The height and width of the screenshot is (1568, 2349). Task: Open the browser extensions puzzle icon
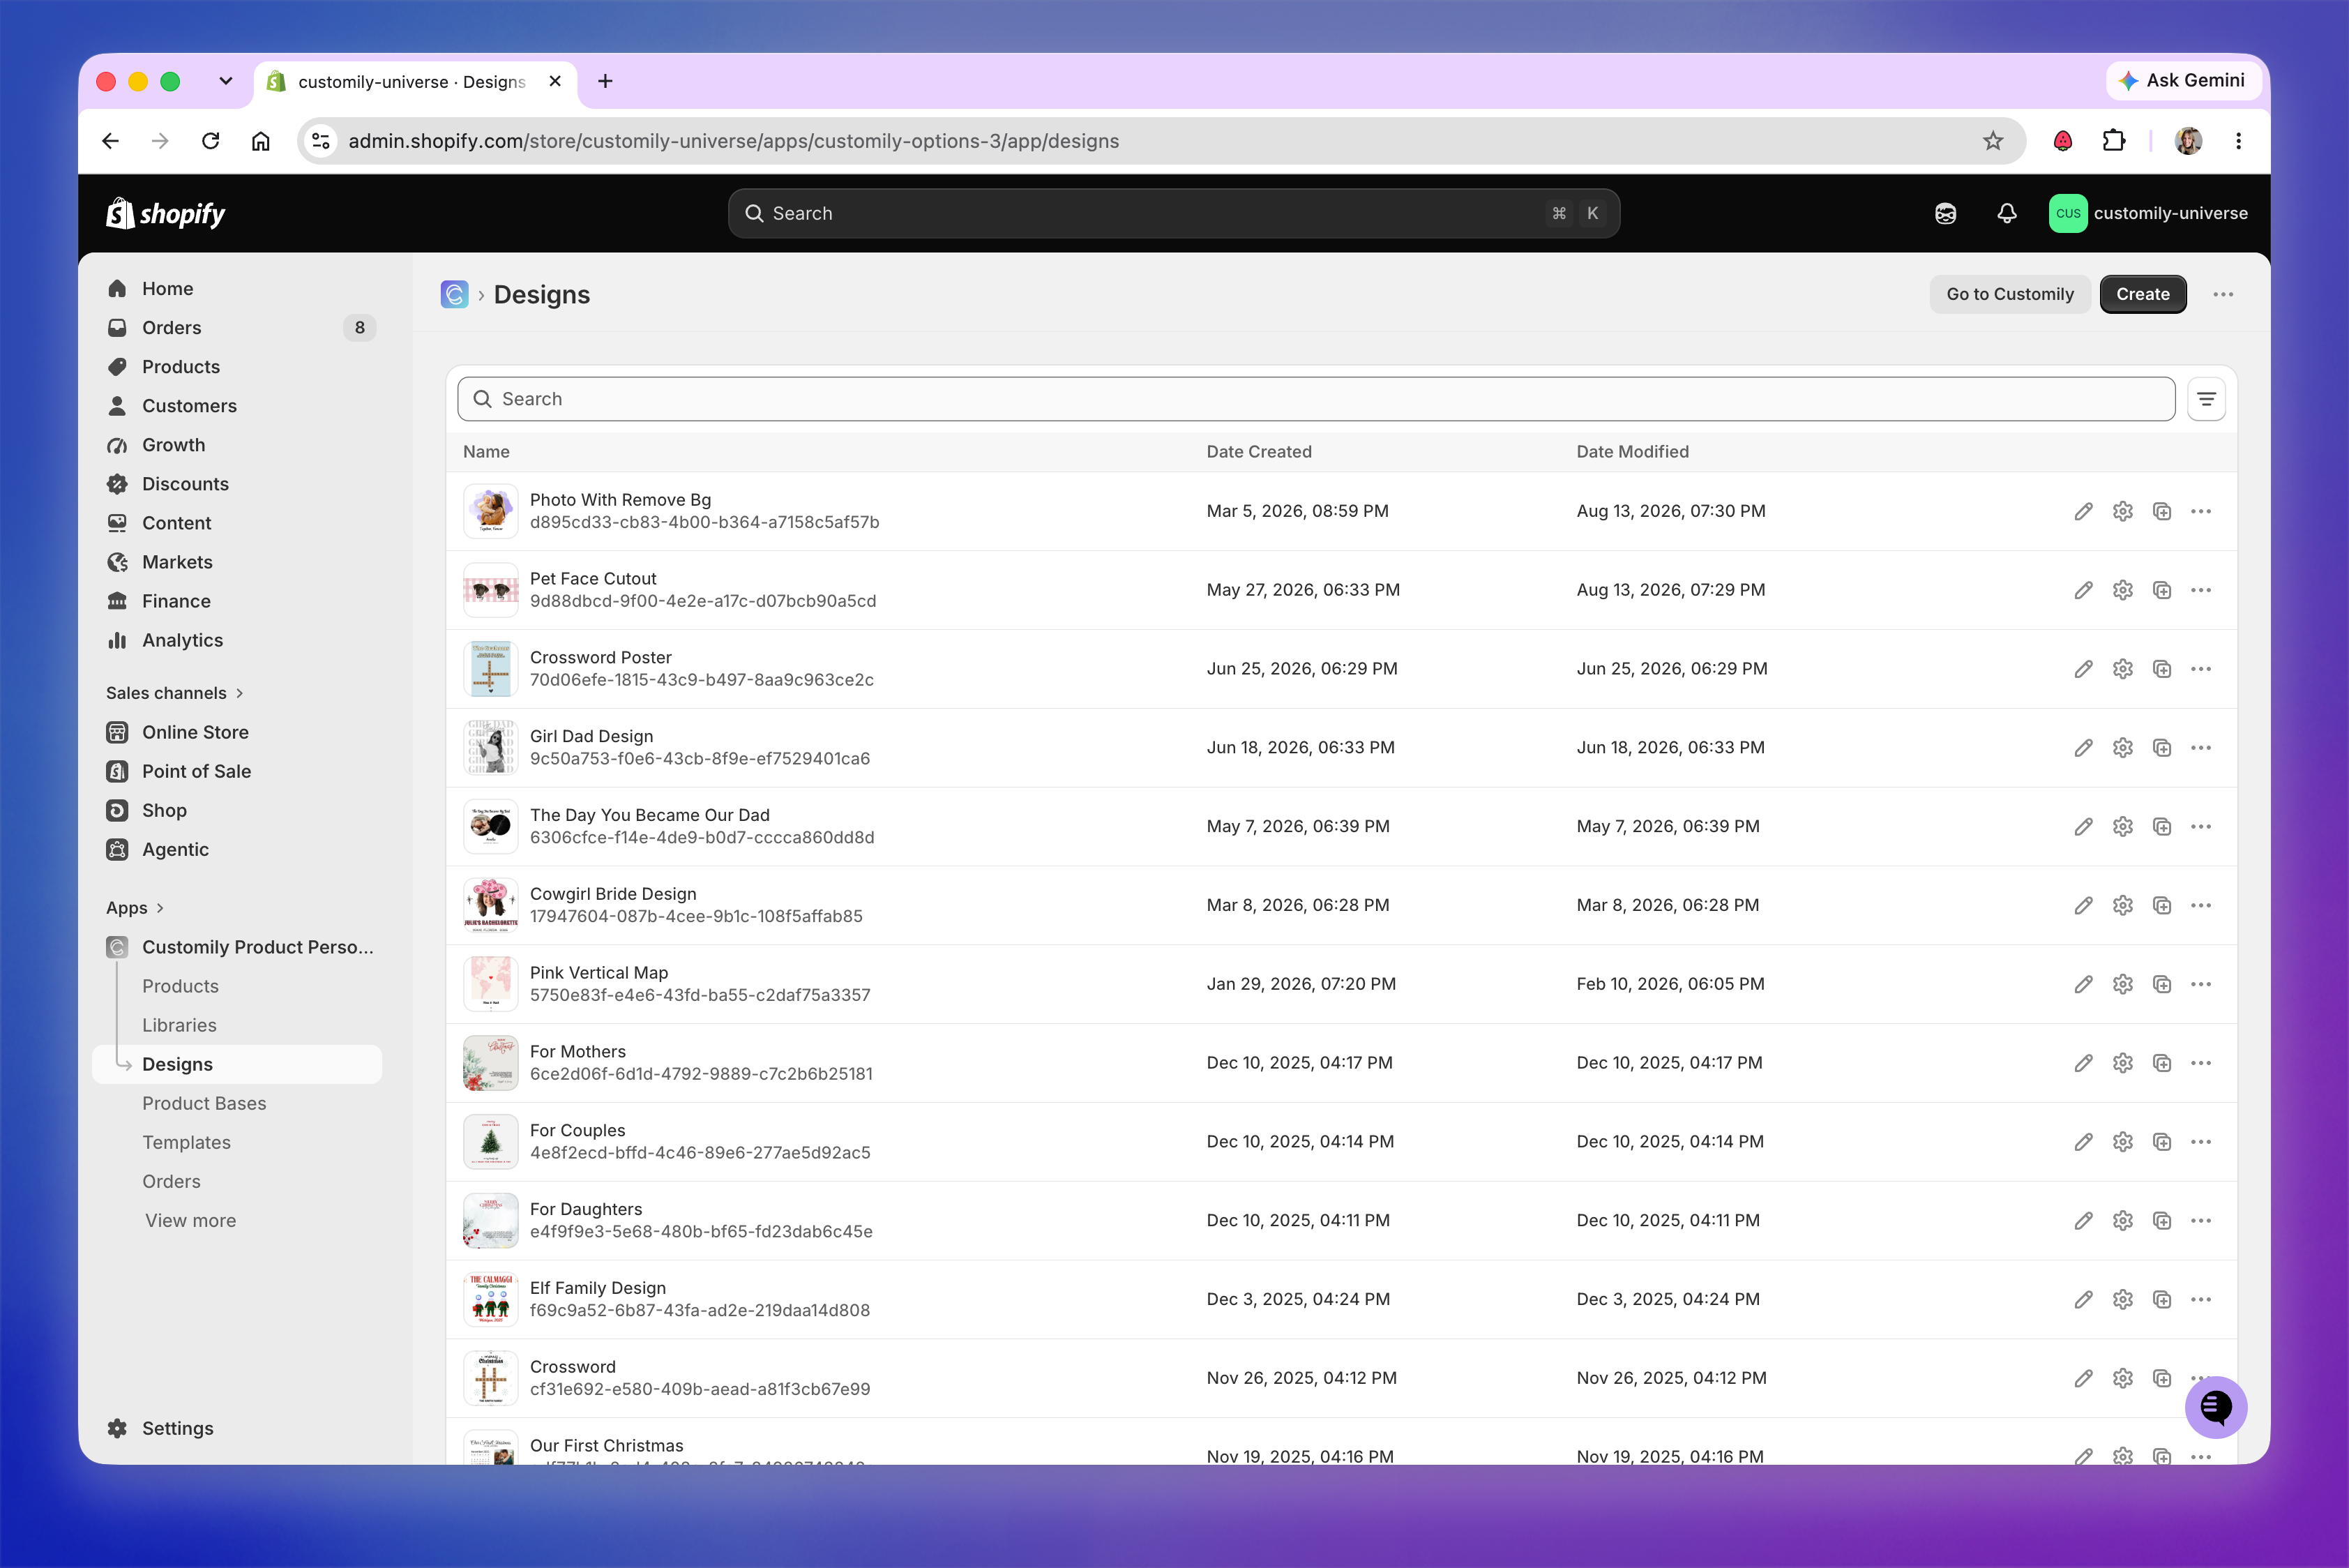tap(2113, 141)
